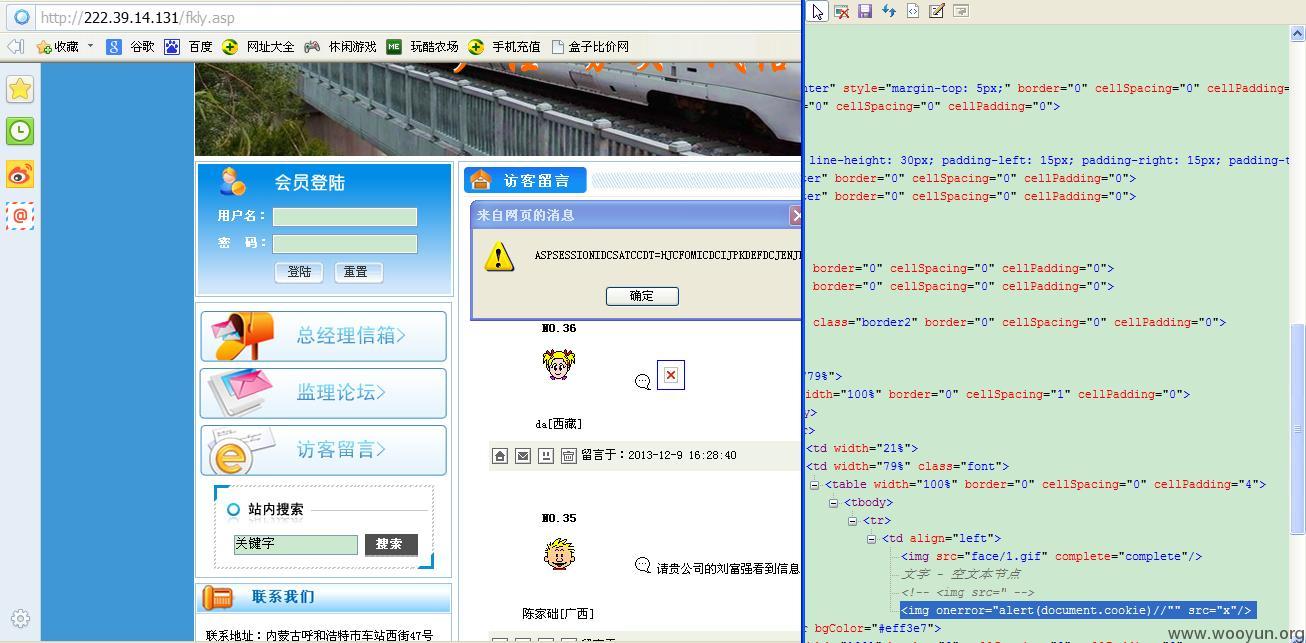Click the homepage icon for message NO.36
This screenshot has height=643, width=1306.
point(500,455)
